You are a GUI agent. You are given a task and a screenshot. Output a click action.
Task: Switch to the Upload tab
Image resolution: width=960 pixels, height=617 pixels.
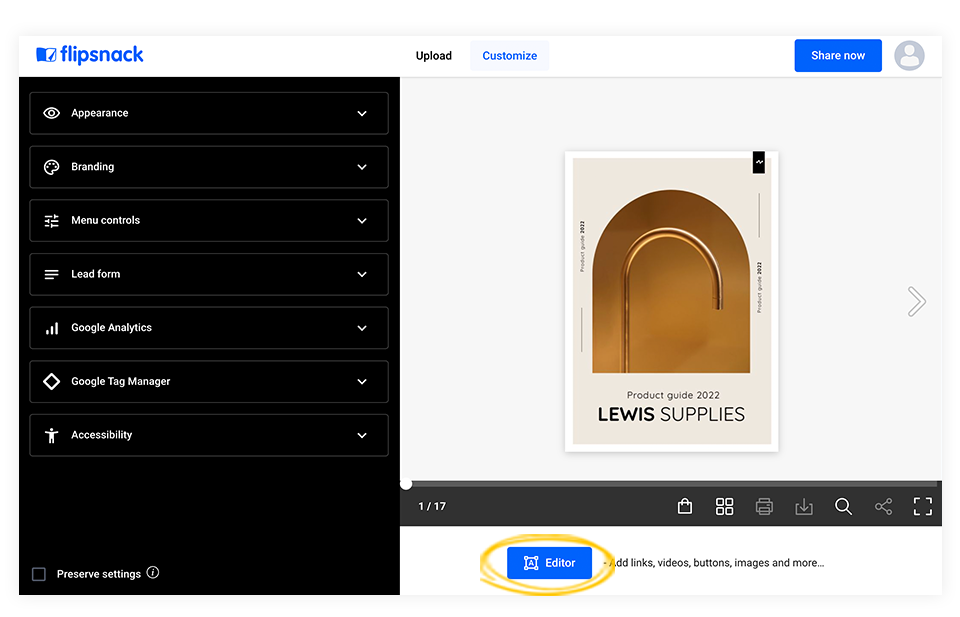click(x=433, y=55)
